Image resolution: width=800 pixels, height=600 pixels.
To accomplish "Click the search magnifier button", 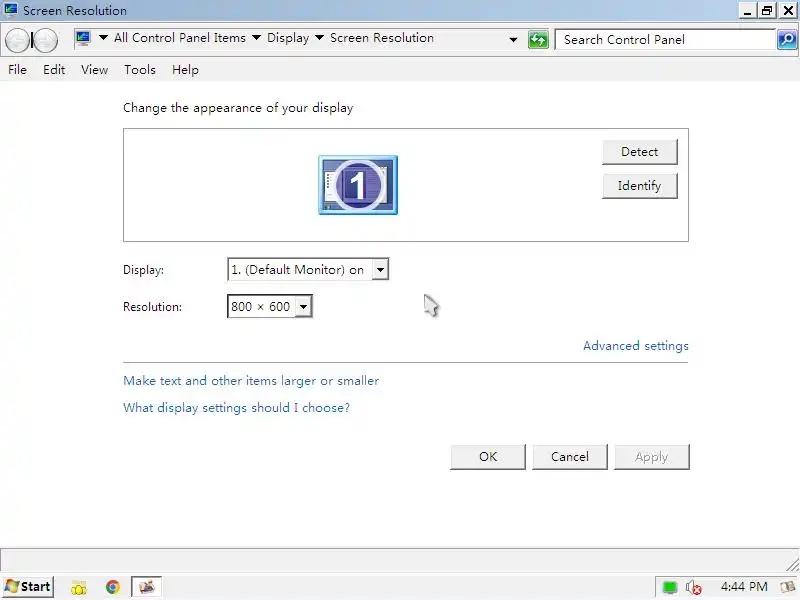I will (x=787, y=39).
